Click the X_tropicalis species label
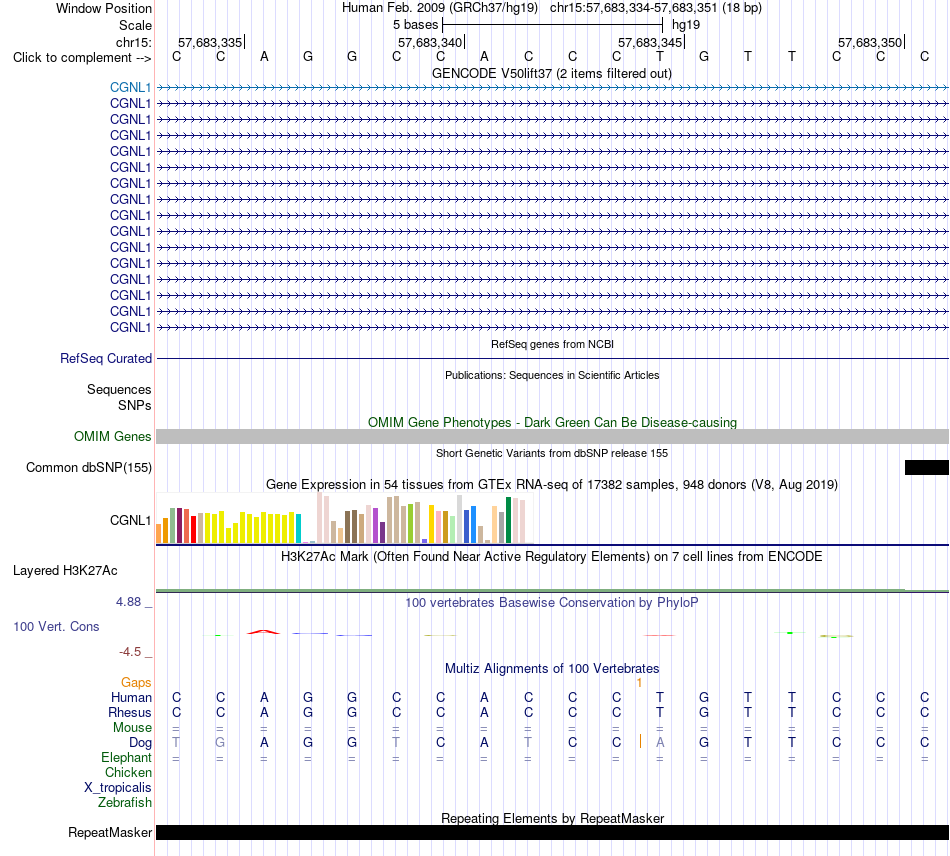Screen dimensions: 950x856 pyautogui.click(x=118, y=788)
